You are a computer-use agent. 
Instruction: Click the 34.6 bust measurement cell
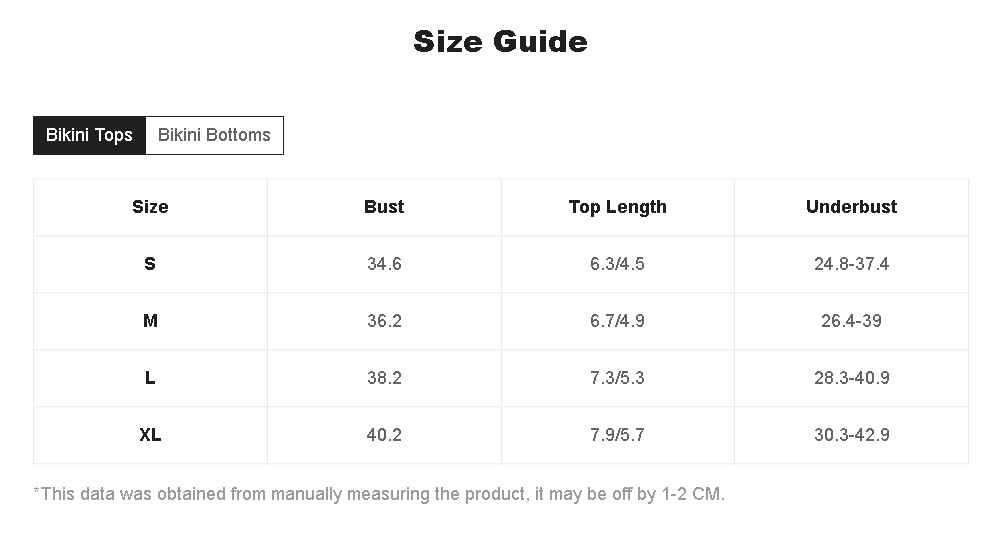(384, 264)
